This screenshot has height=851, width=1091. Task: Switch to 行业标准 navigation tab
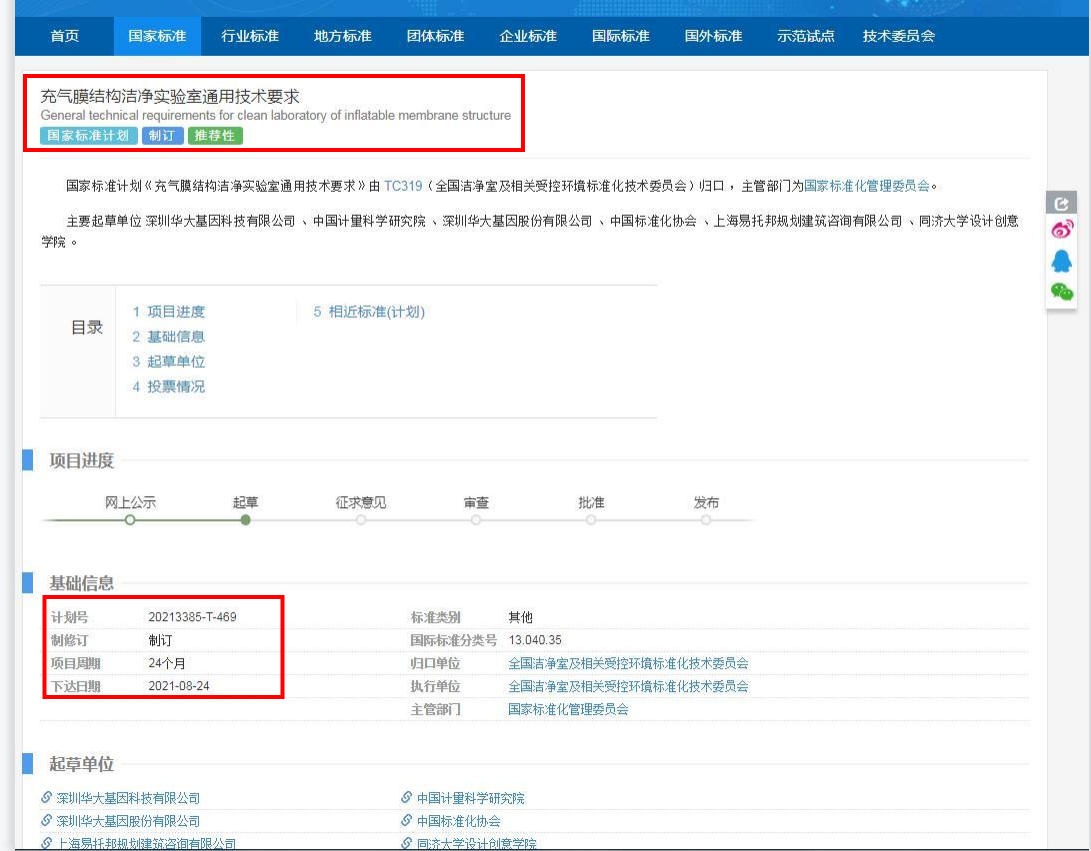click(x=250, y=36)
